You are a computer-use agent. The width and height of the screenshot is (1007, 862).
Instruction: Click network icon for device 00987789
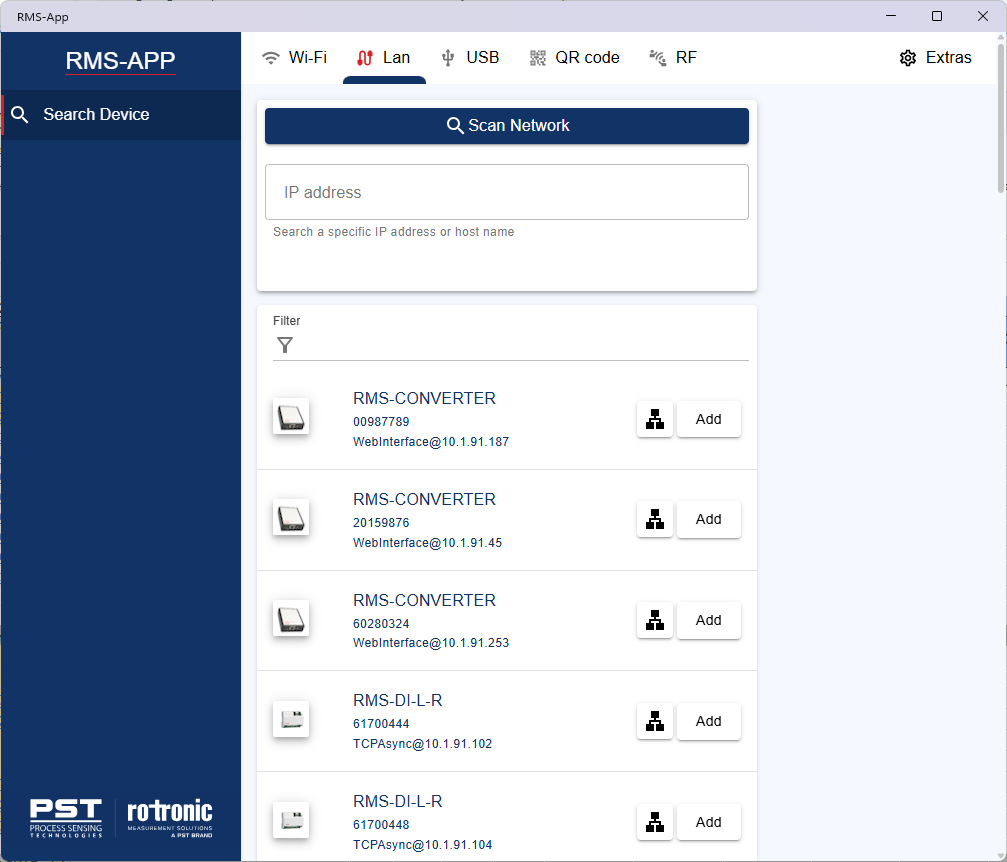[x=654, y=420]
